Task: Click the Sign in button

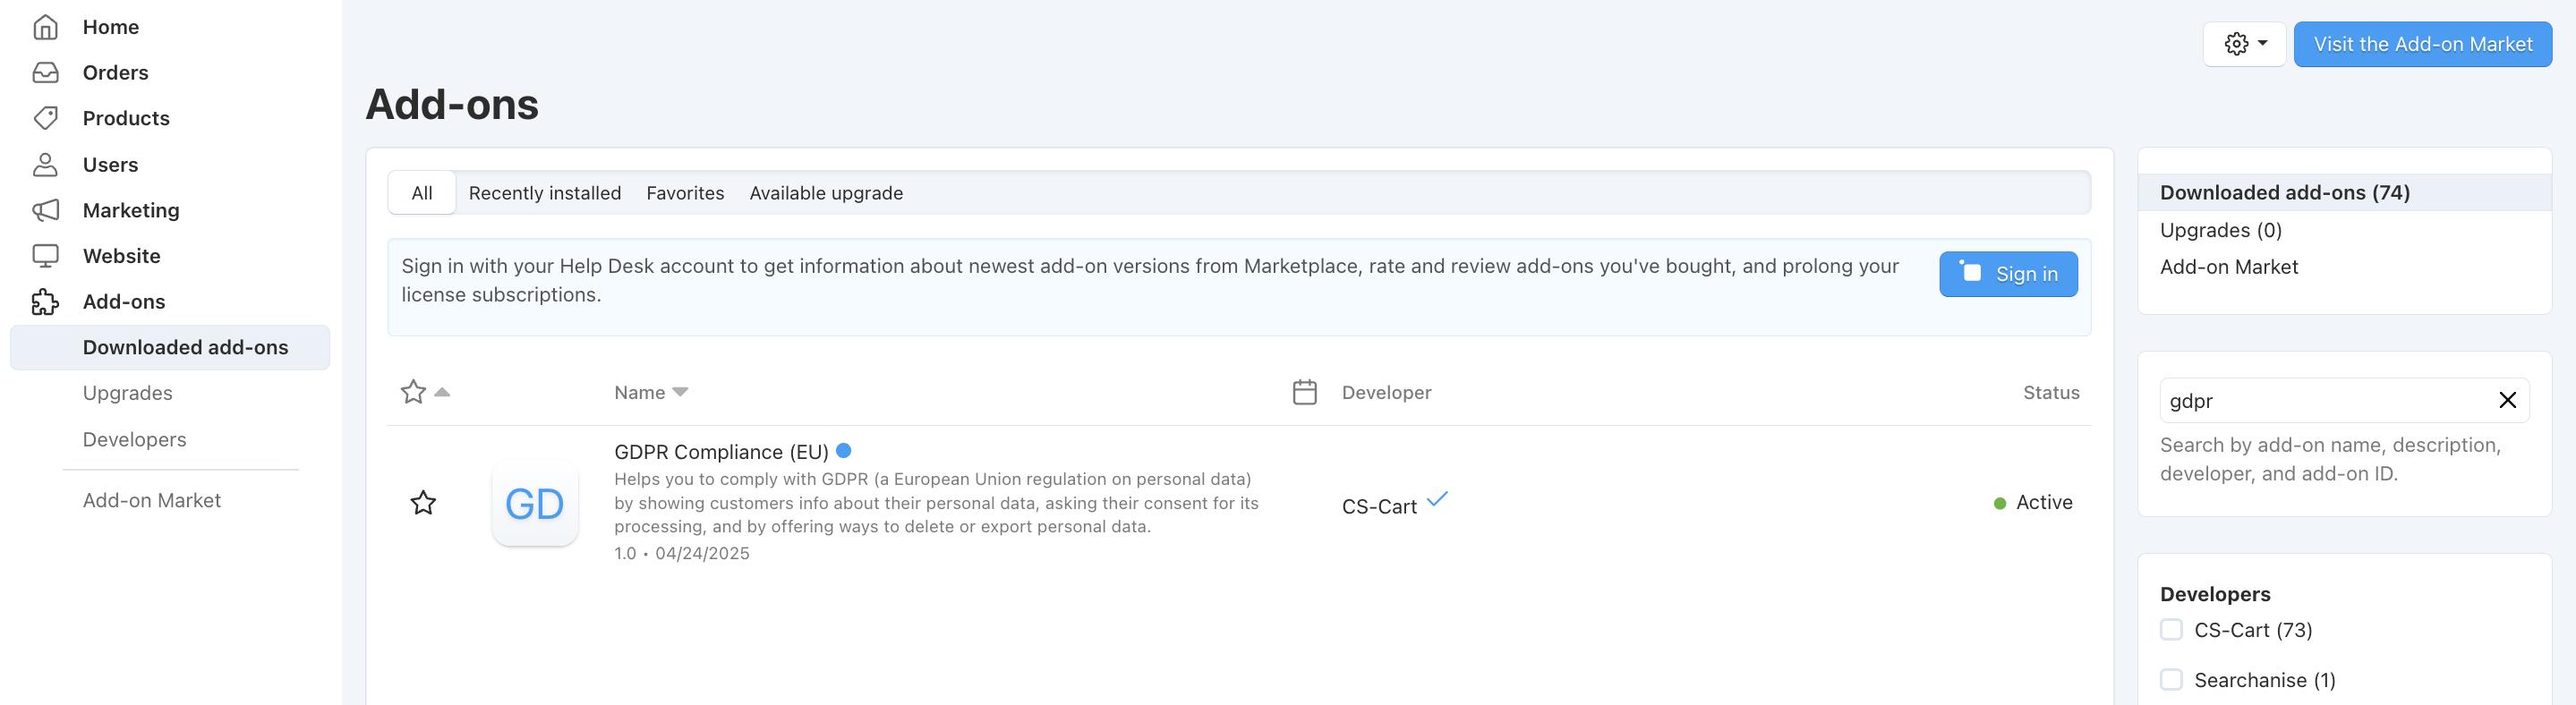Action: tap(2008, 274)
